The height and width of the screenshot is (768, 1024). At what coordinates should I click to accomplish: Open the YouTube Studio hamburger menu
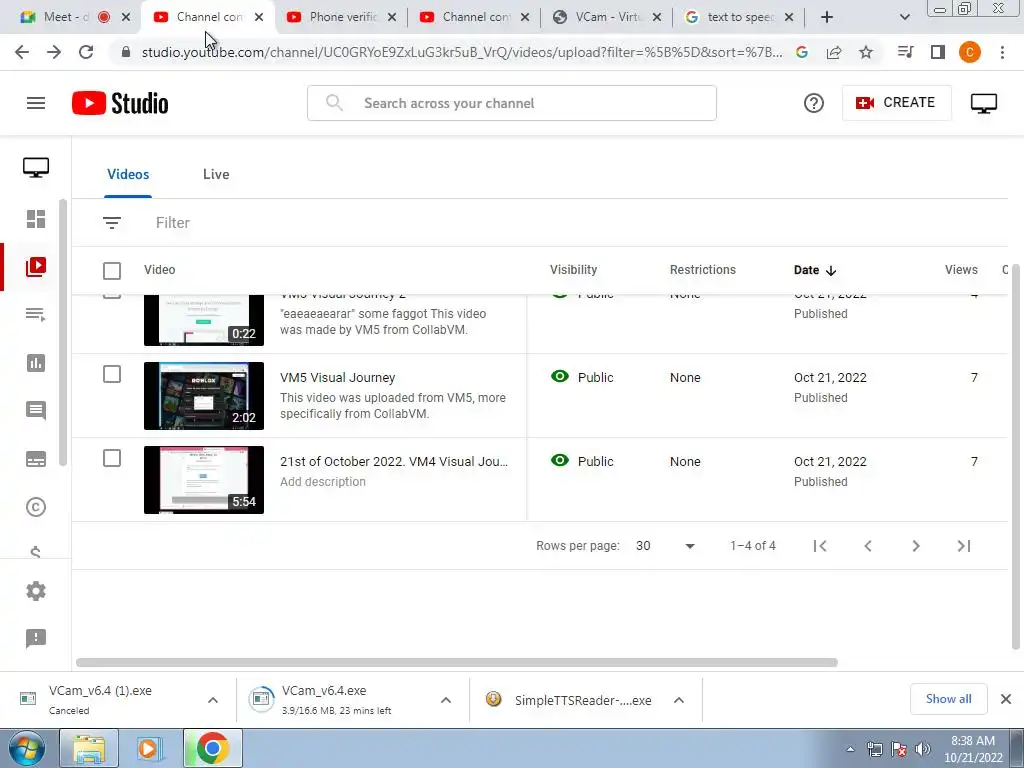pos(36,103)
